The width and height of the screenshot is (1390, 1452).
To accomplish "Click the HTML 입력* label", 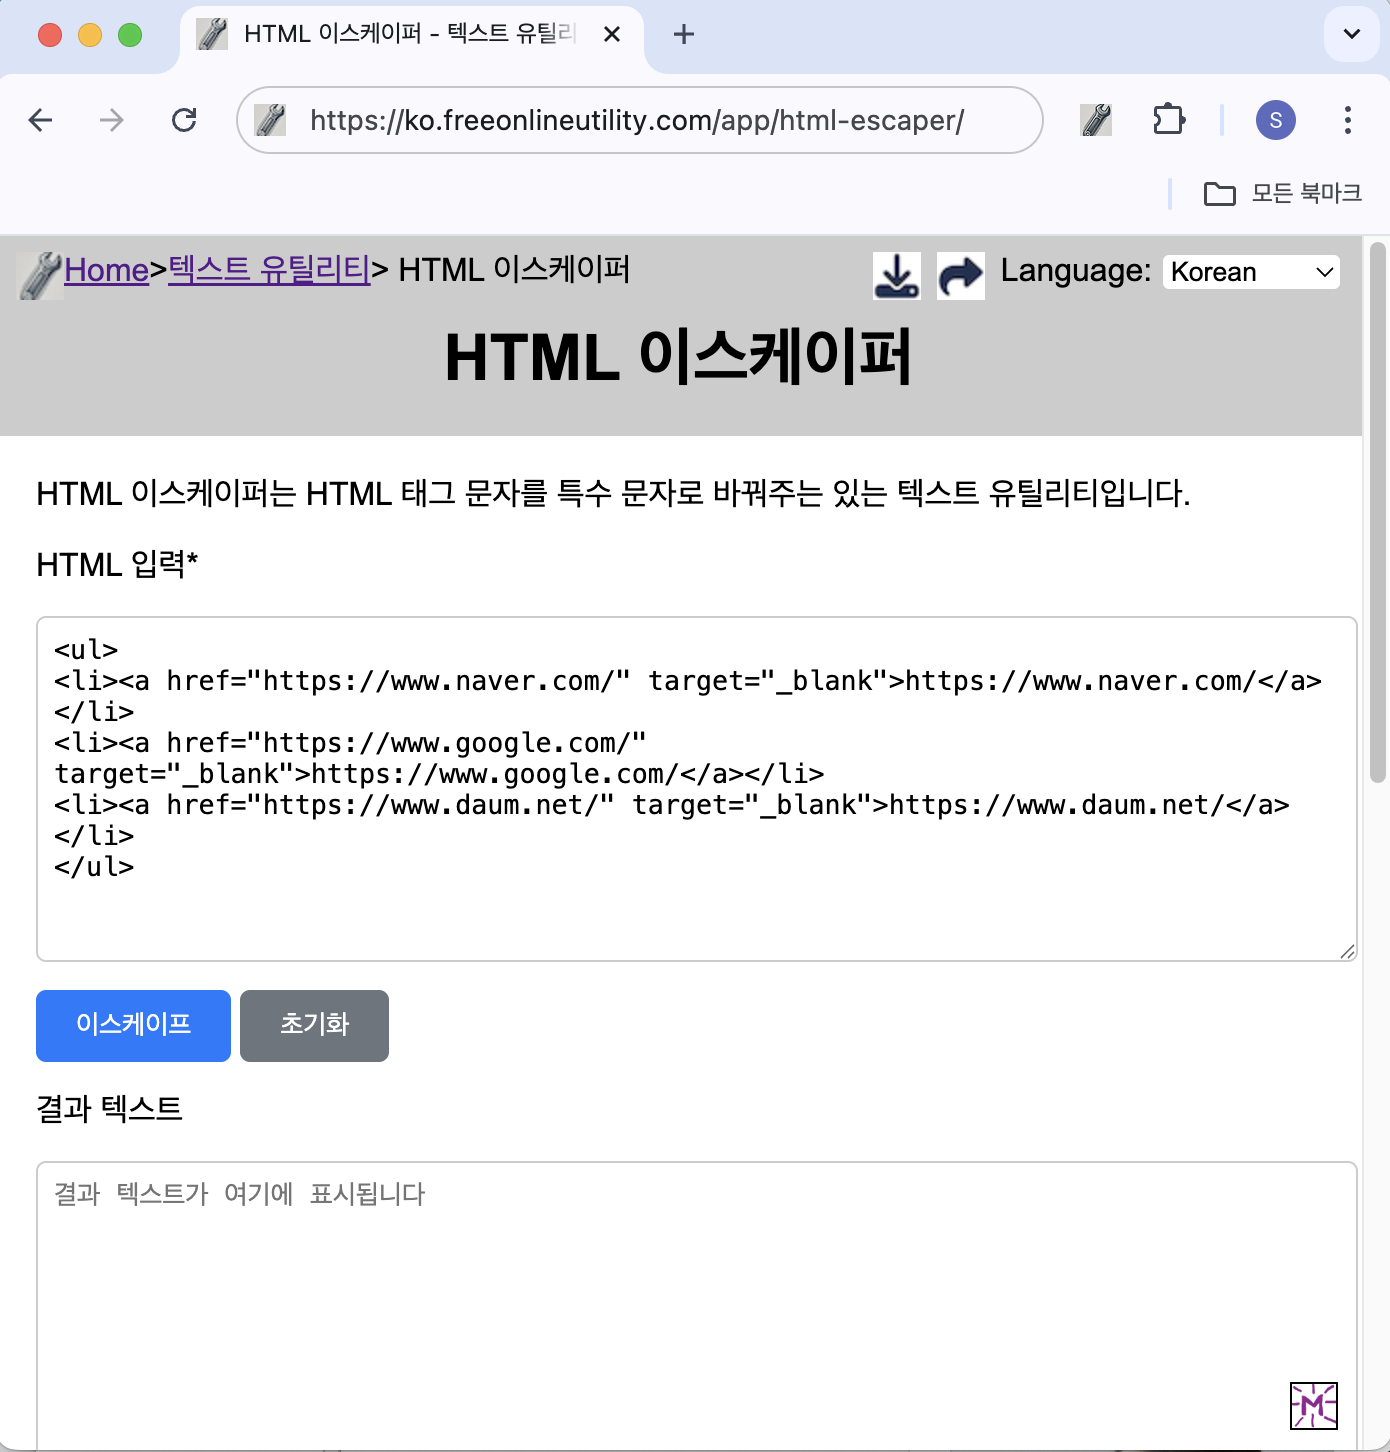I will pyautogui.click(x=117, y=565).
